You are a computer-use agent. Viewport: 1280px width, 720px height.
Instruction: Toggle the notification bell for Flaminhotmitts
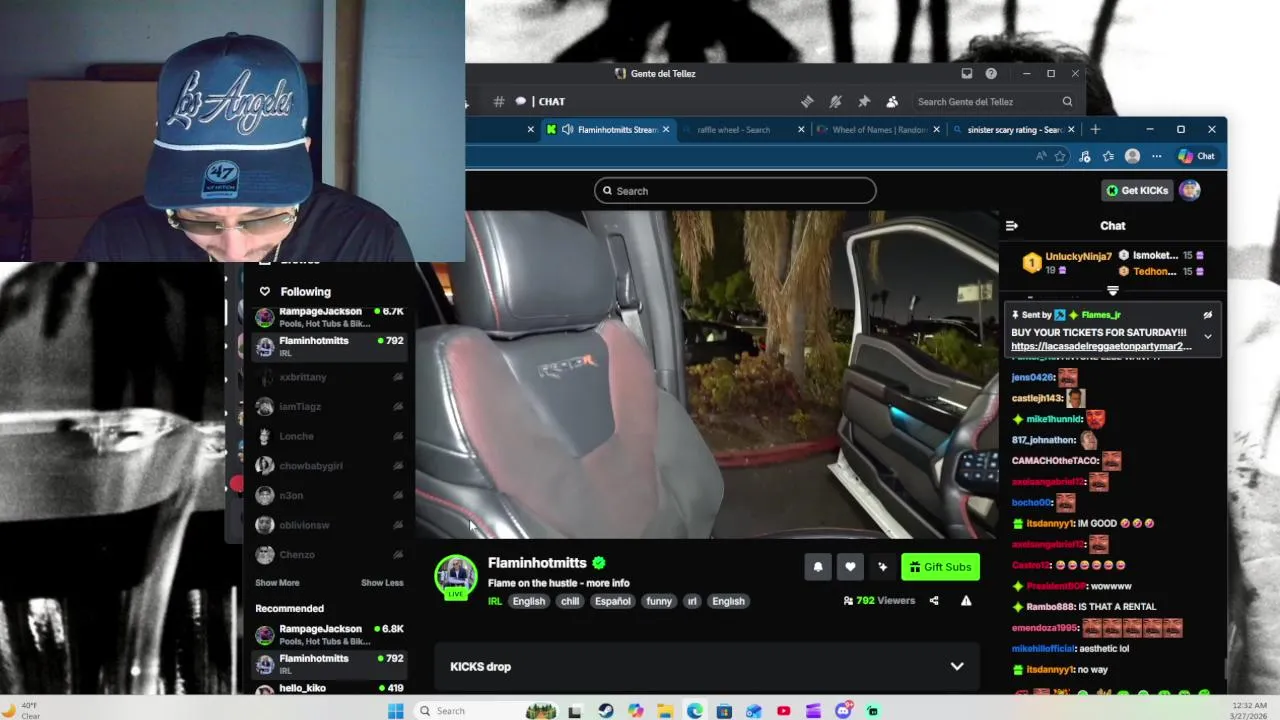pyautogui.click(x=818, y=567)
